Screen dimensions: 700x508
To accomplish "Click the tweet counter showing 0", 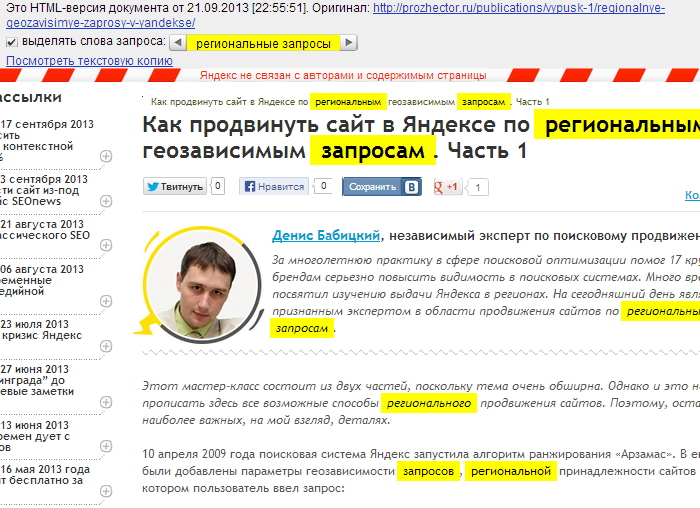I will click(218, 186).
